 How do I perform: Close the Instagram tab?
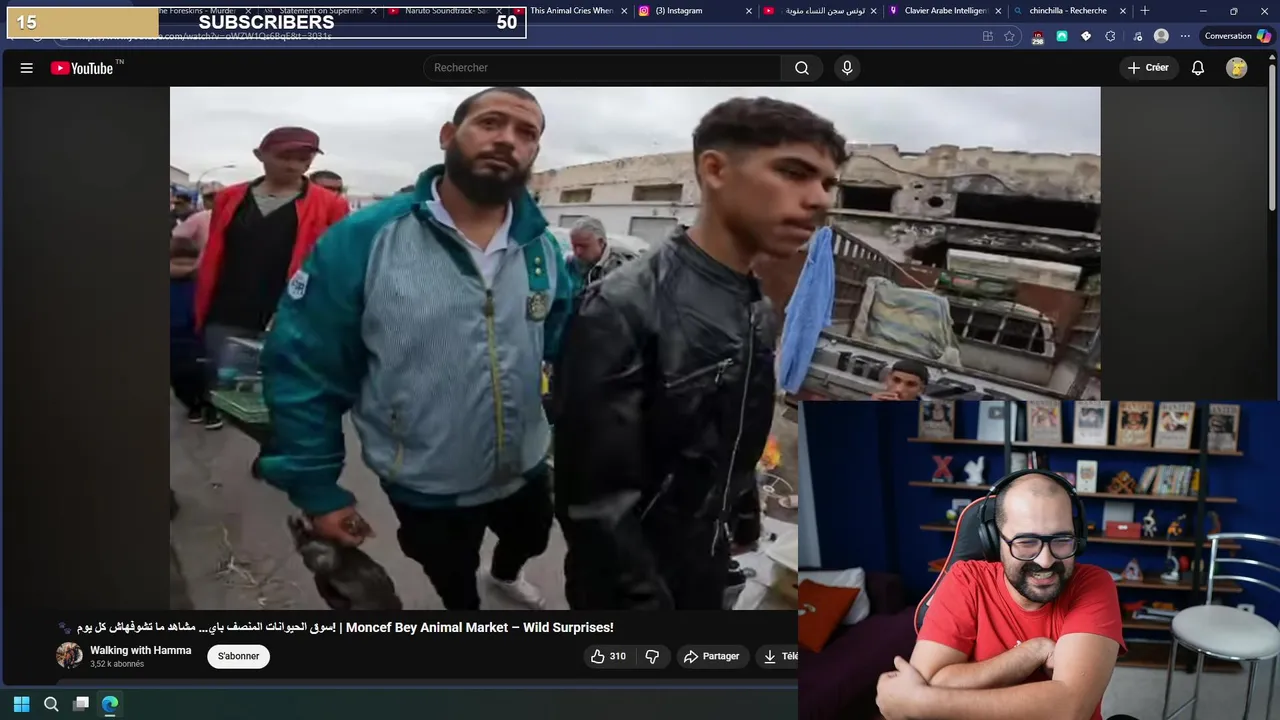click(748, 11)
